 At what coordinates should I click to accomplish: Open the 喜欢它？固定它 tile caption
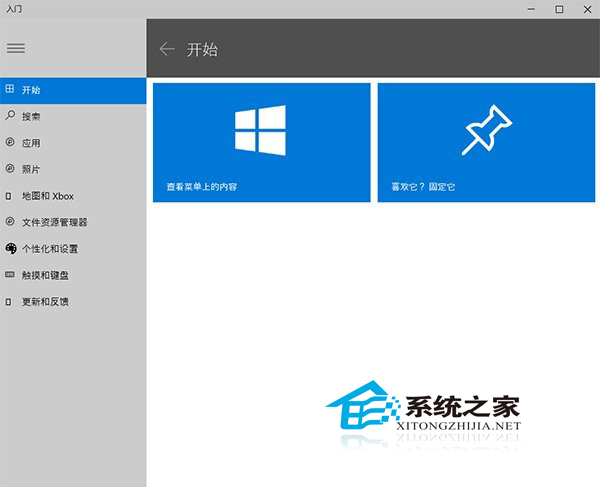(423, 187)
